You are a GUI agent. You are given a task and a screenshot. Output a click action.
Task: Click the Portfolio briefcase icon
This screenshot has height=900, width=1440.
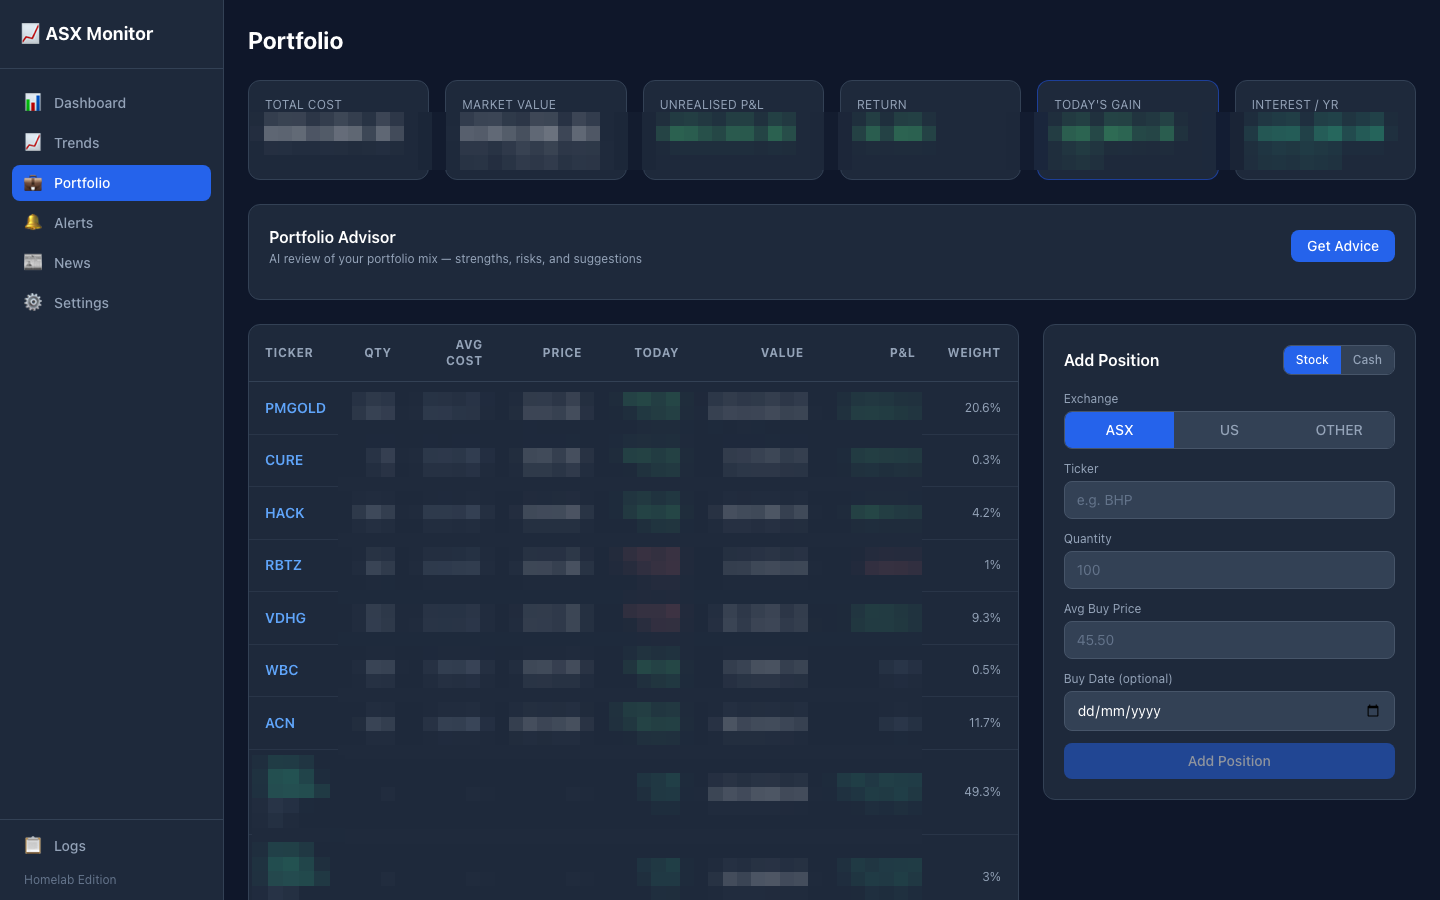pyautogui.click(x=33, y=183)
